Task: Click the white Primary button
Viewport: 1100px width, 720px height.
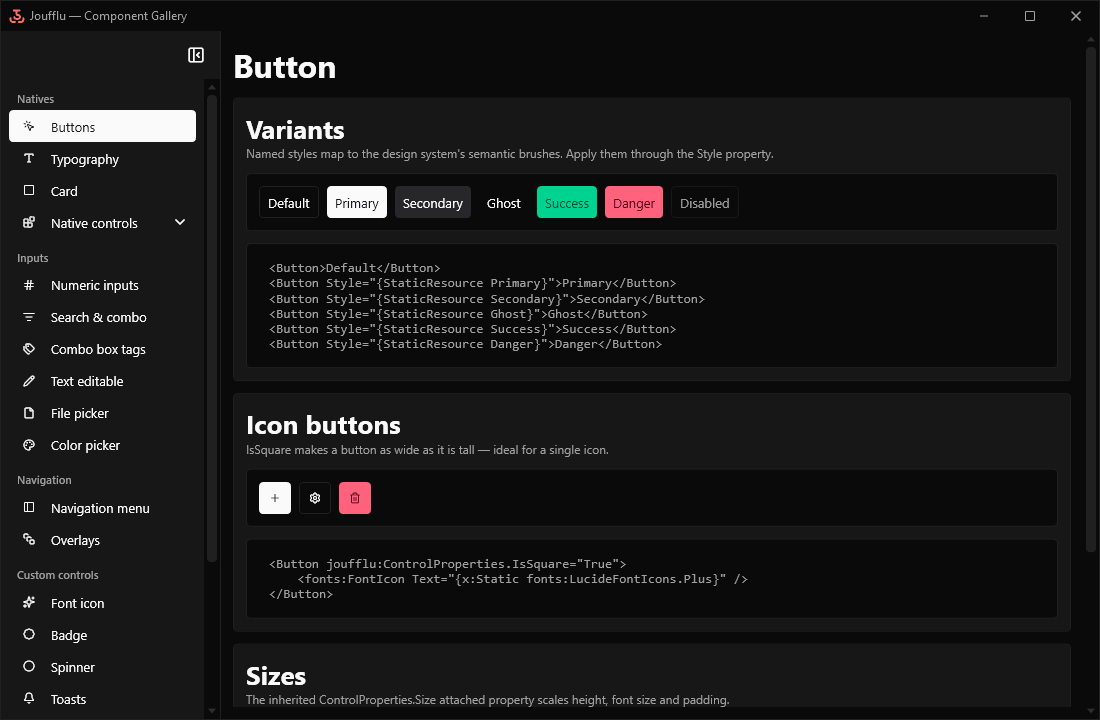Action: pyautogui.click(x=356, y=202)
